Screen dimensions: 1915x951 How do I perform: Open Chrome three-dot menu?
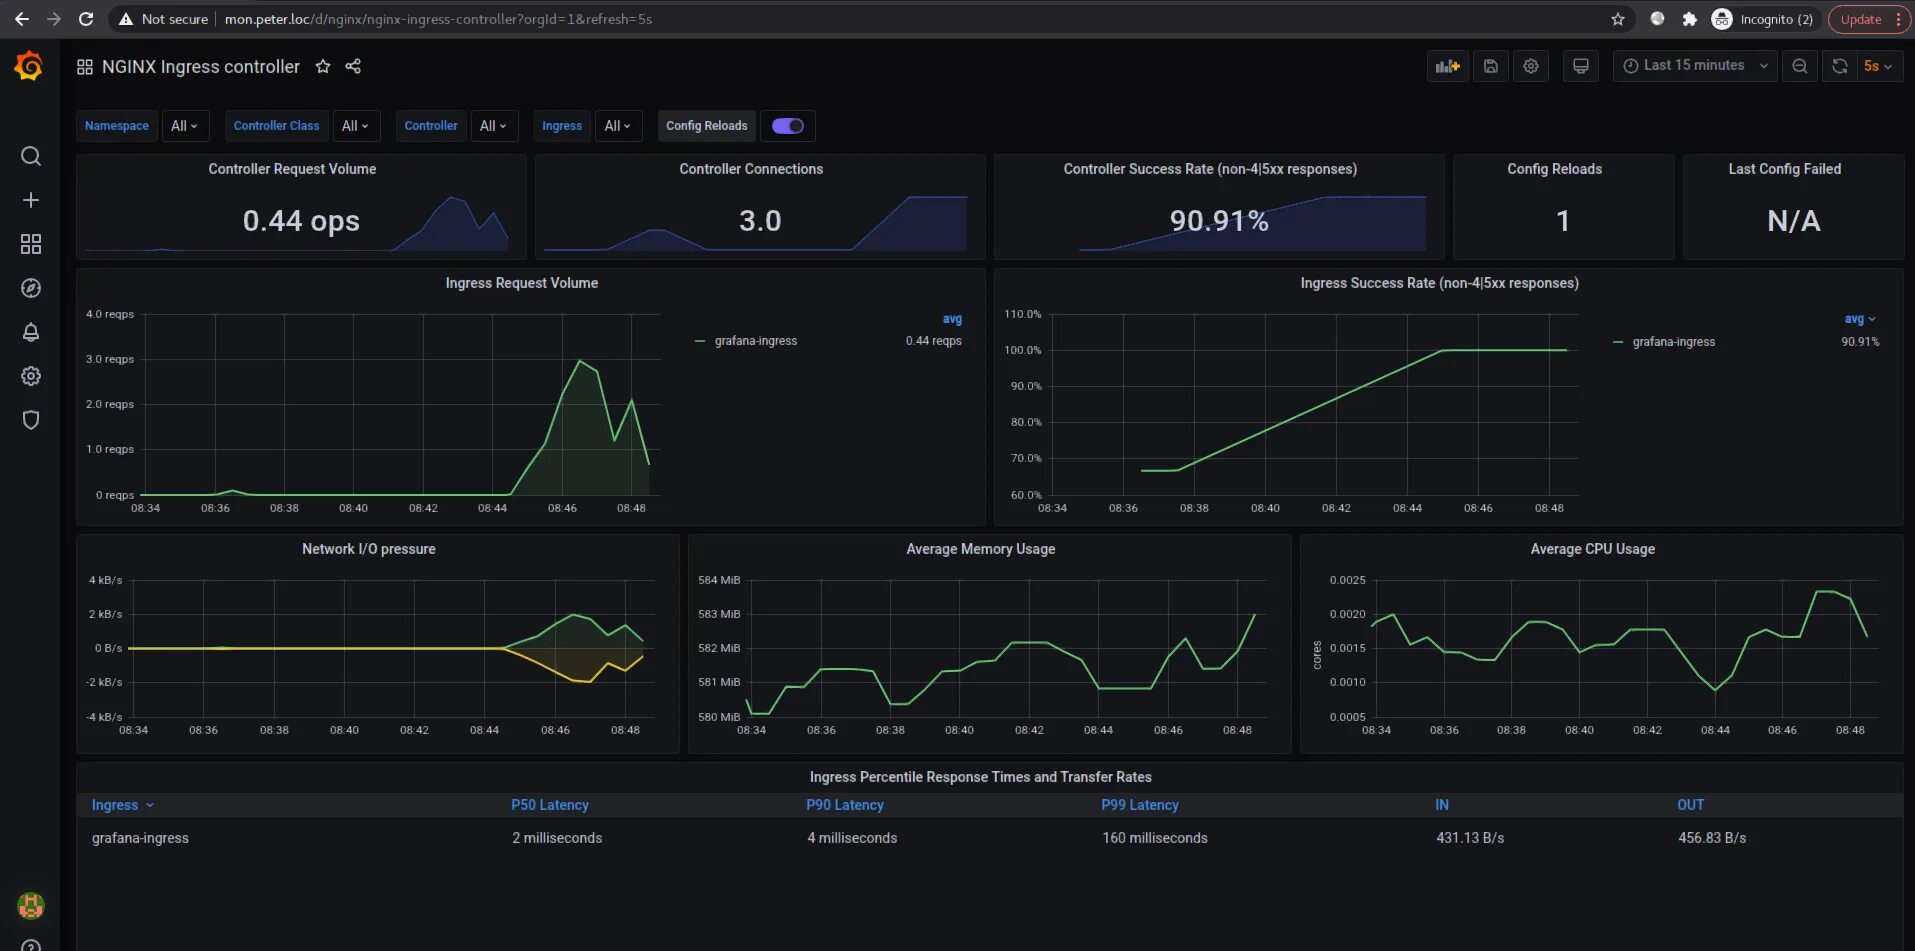[1898, 19]
